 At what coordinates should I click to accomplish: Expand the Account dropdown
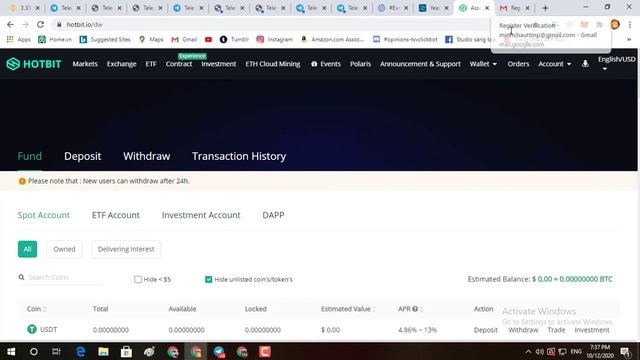pyautogui.click(x=555, y=64)
